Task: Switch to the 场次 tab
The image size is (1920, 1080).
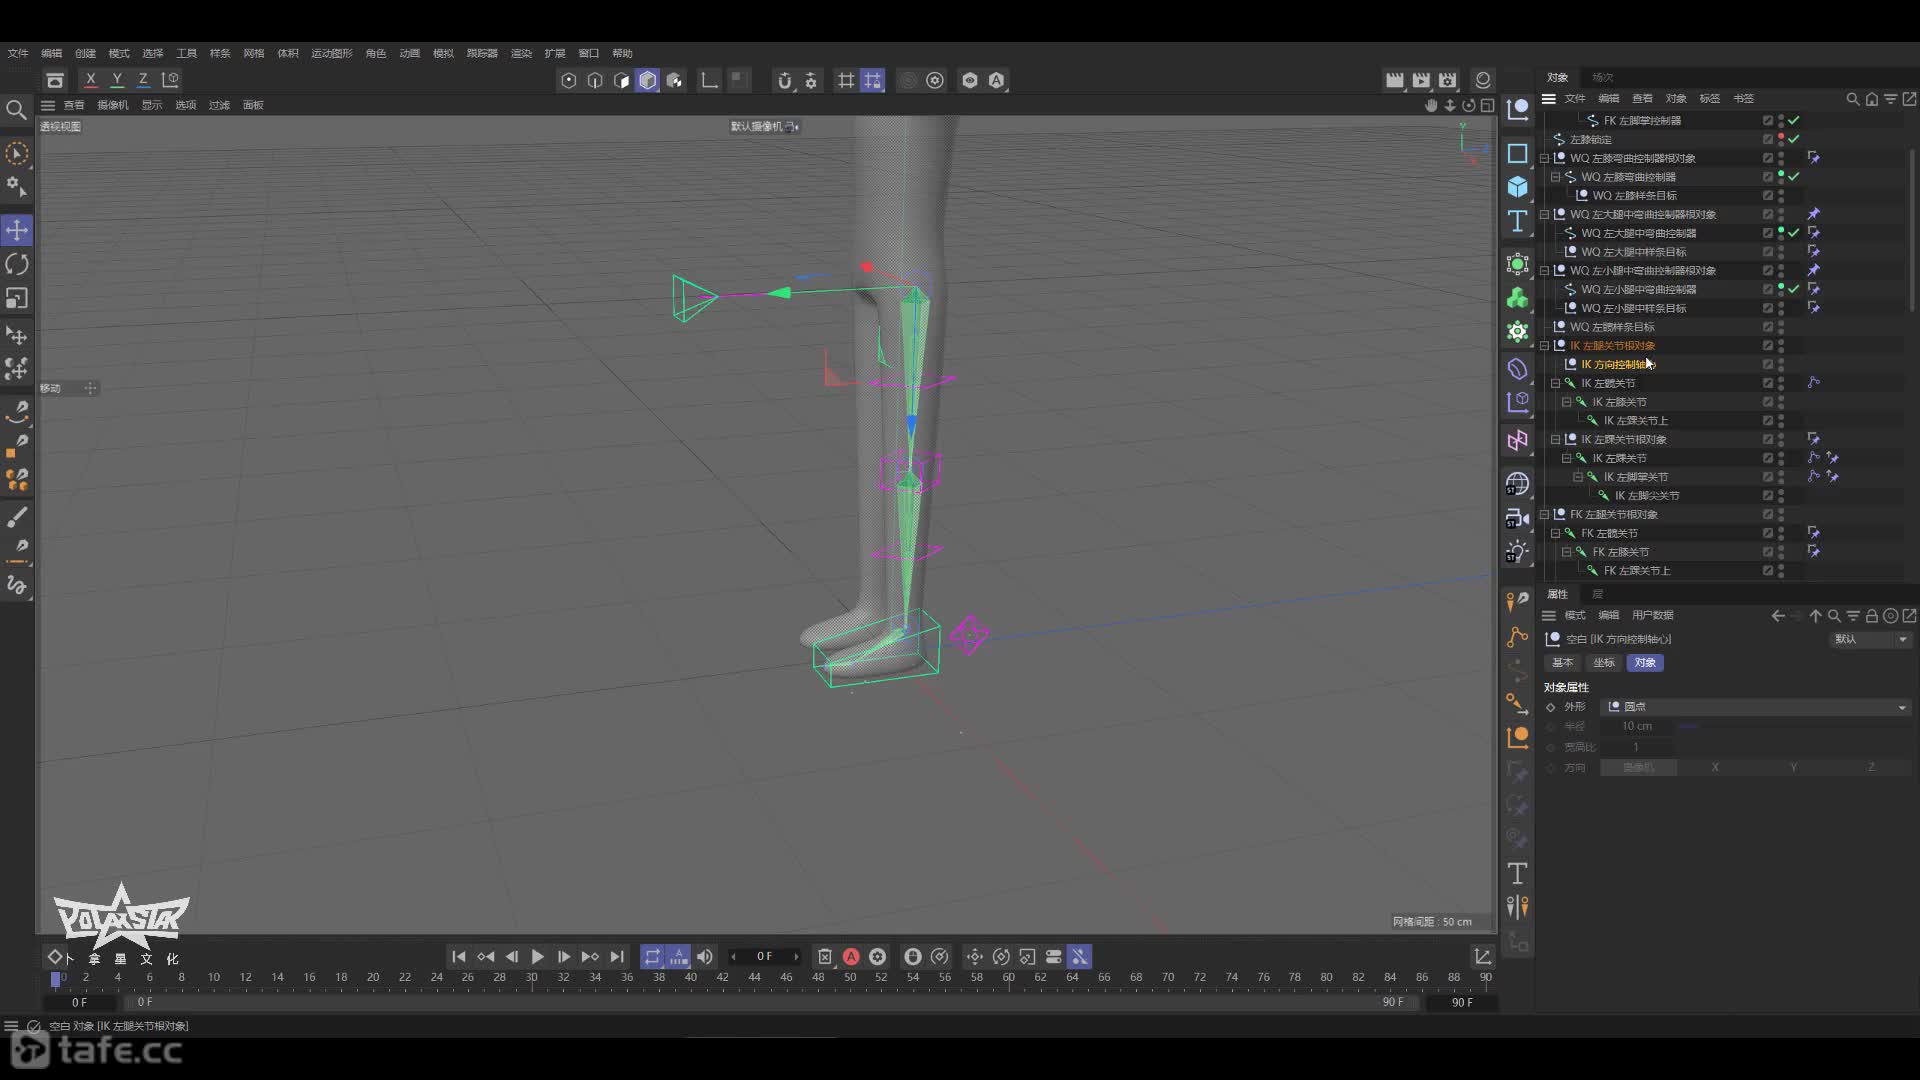Action: coord(1603,77)
